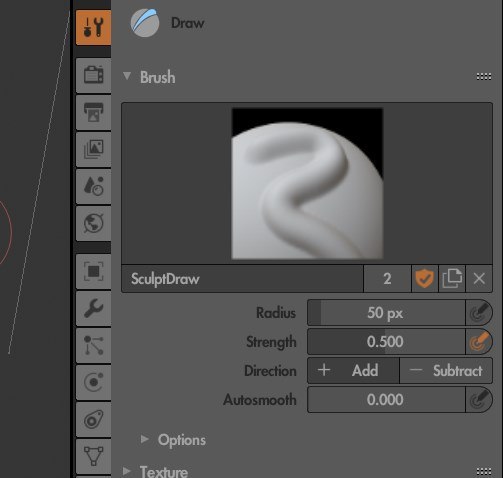Open the Physics properties icon
The width and height of the screenshot is (503, 478).
click(x=94, y=382)
